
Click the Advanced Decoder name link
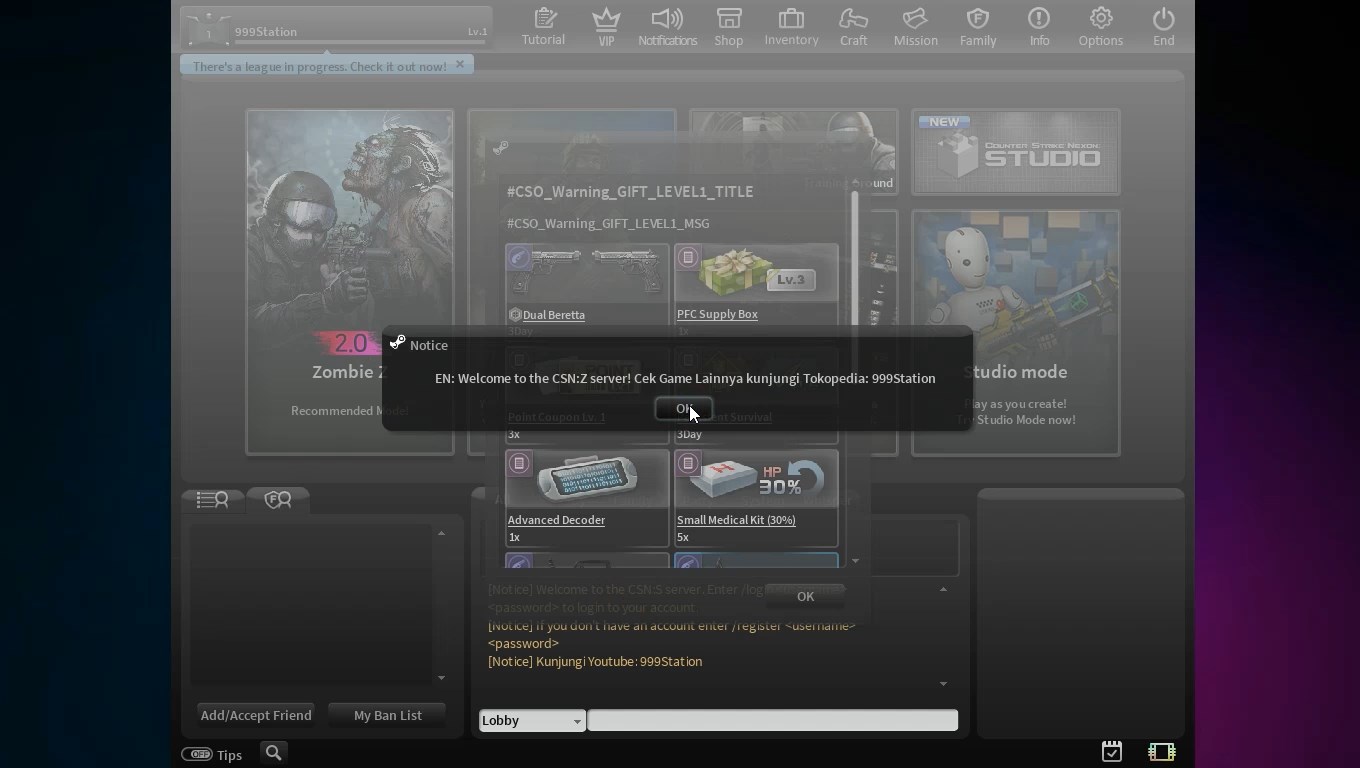[556, 520]
